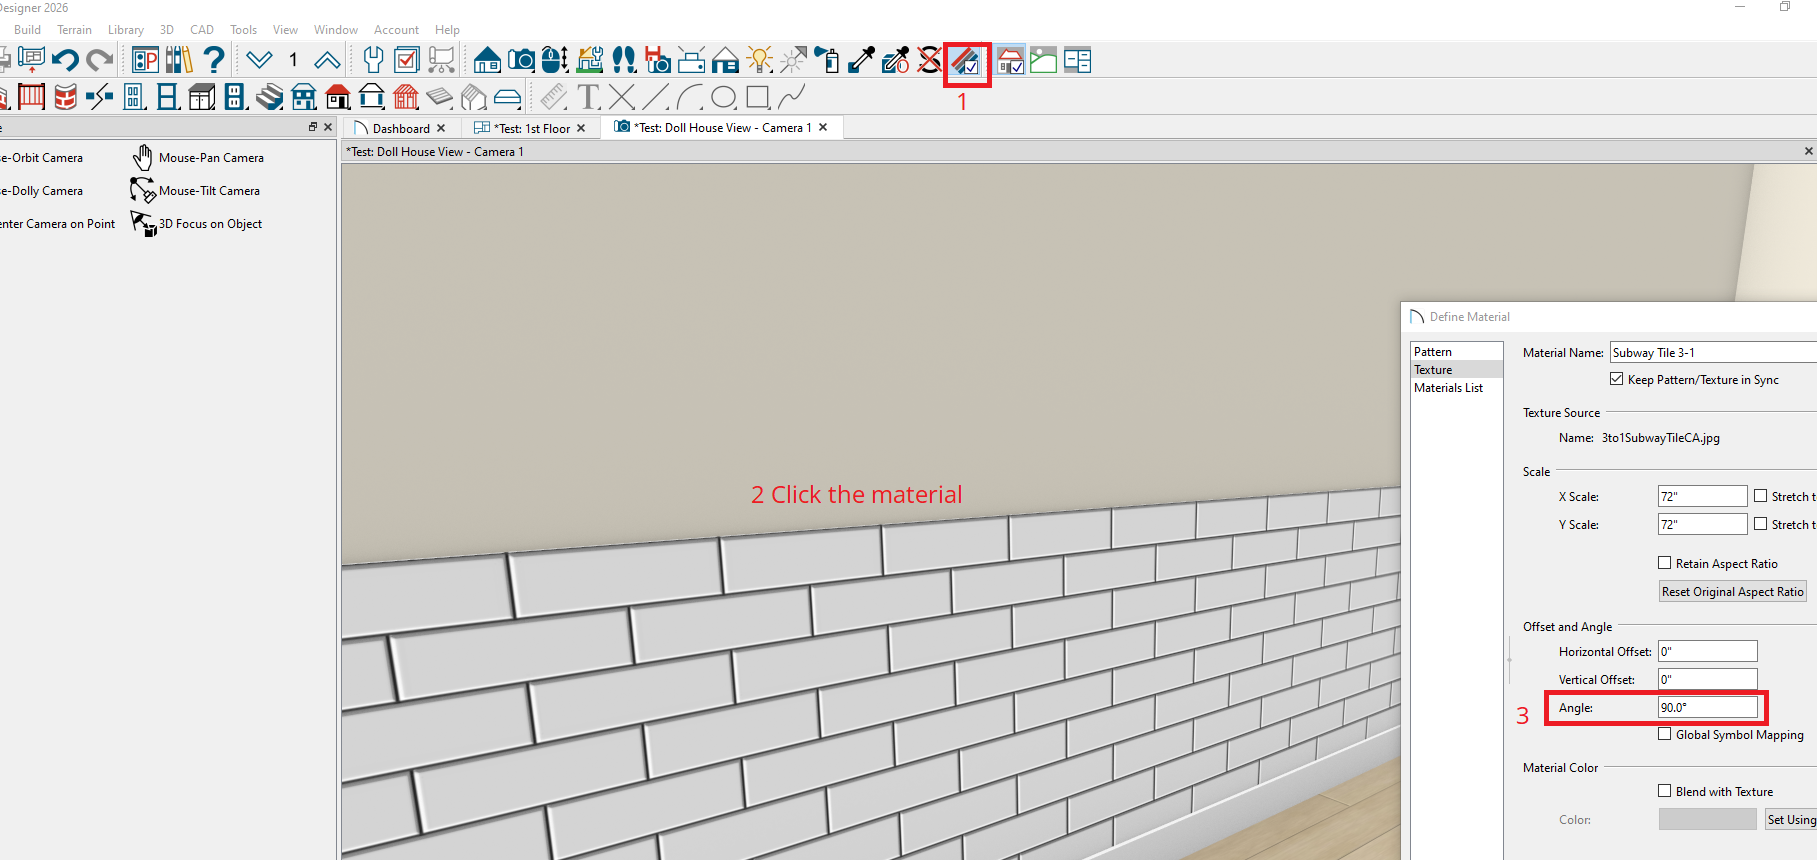Select Materials List in dialog sidebar
The width and height of the screenshot is (1817, 860).
[1448, 388]
